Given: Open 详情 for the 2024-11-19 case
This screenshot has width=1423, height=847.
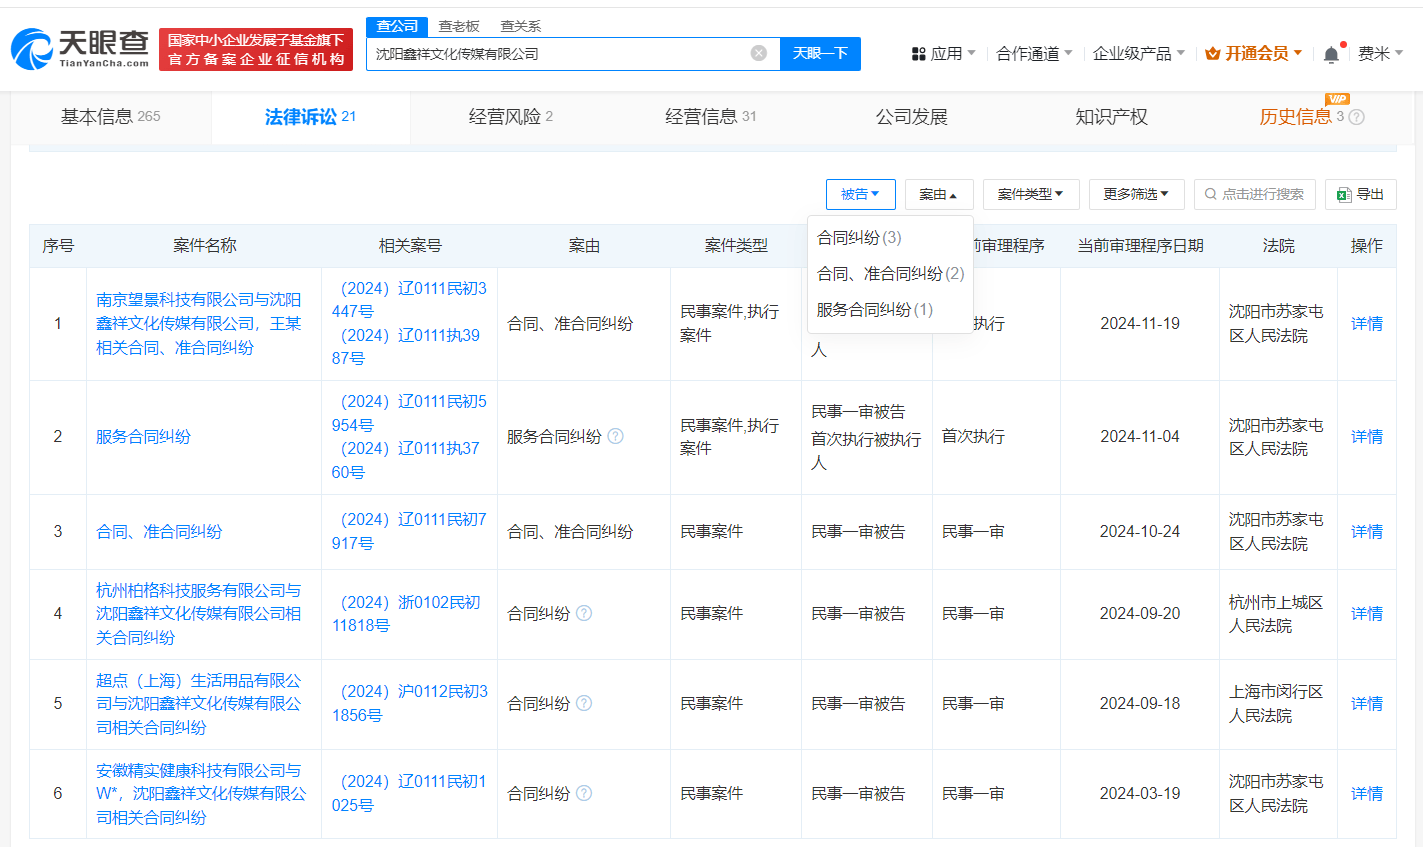Looking at the screenshot, I should pyautogui.click(x=1367, y=323).
